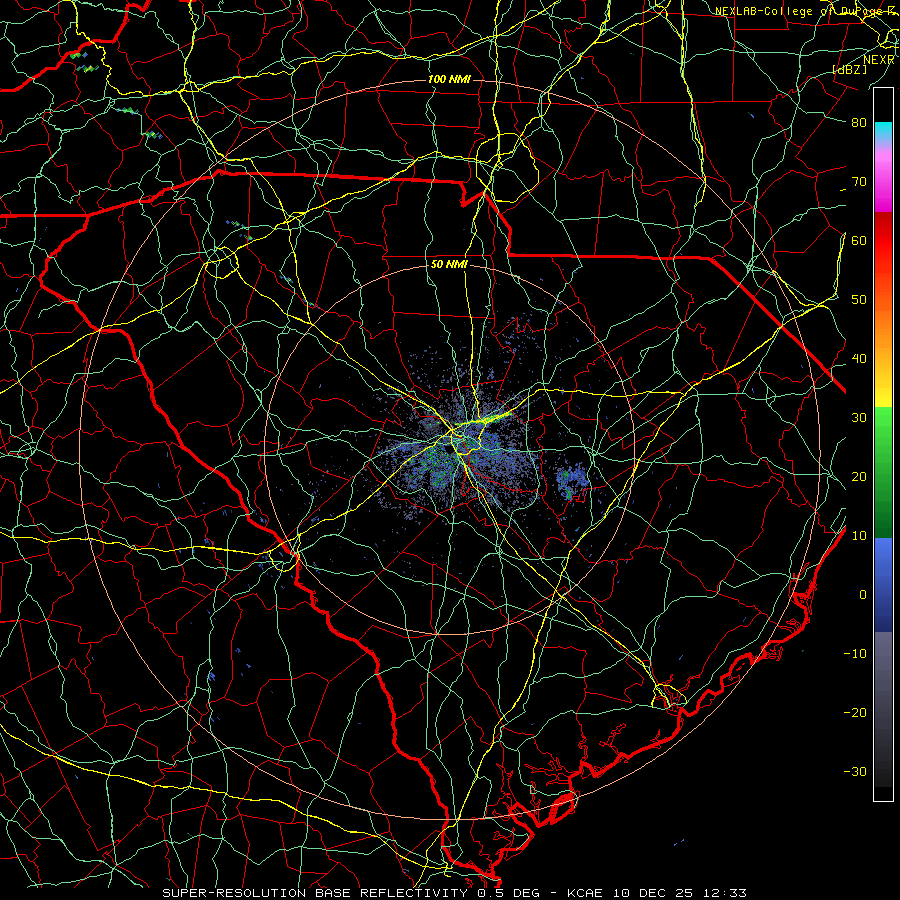Click the 0 value on the dBZ scale
This screenshot has width=900, height=900.
(863, 595)
